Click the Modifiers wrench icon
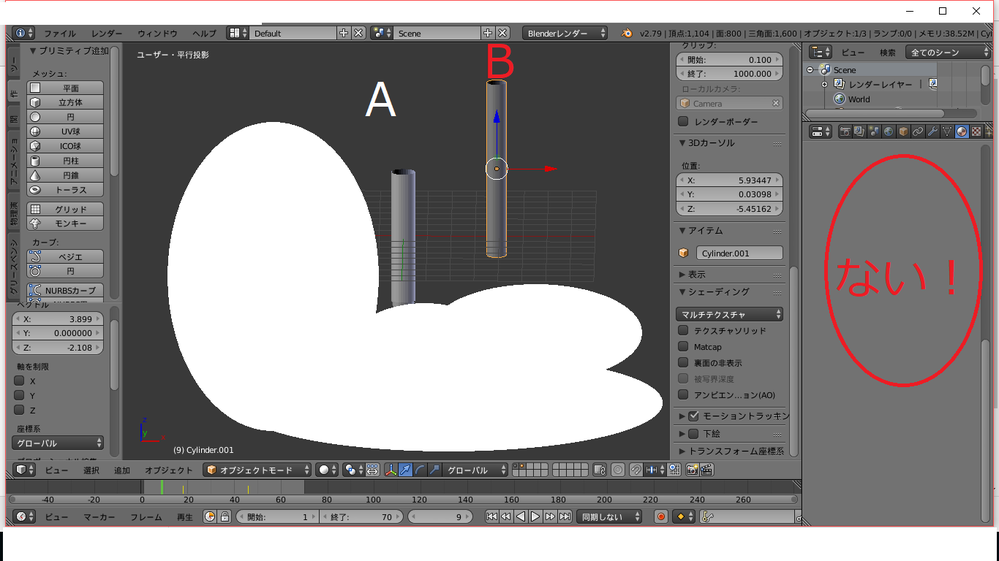The width and height of the screenshot is (999, 561). tap(932, 131)
